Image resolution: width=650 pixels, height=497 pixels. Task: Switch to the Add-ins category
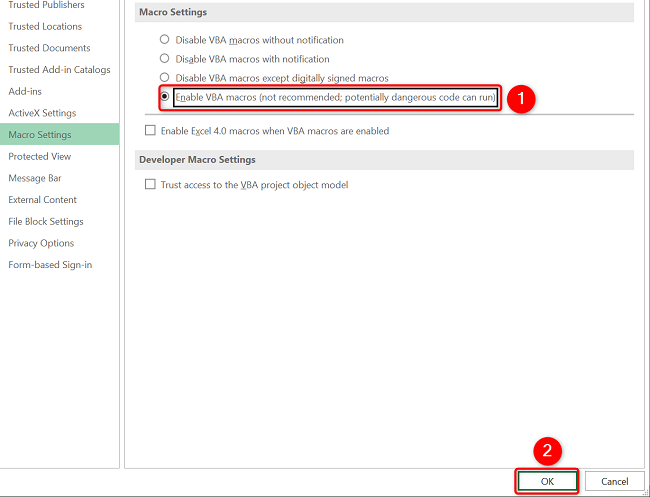[x=25, y=91]
